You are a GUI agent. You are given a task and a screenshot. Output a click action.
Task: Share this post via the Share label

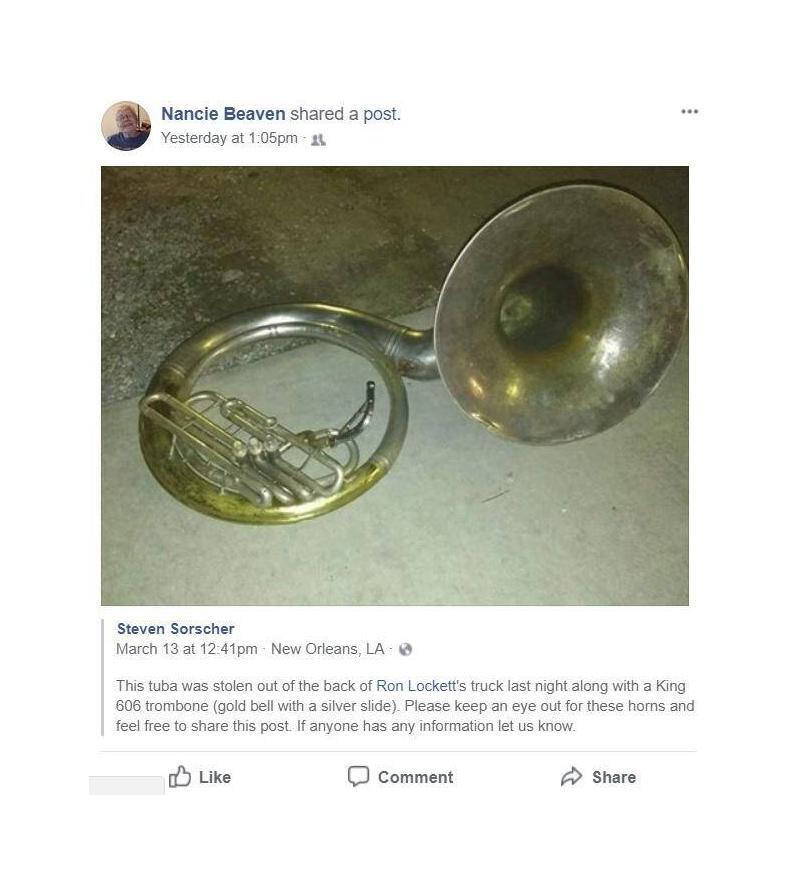(614, 777)
